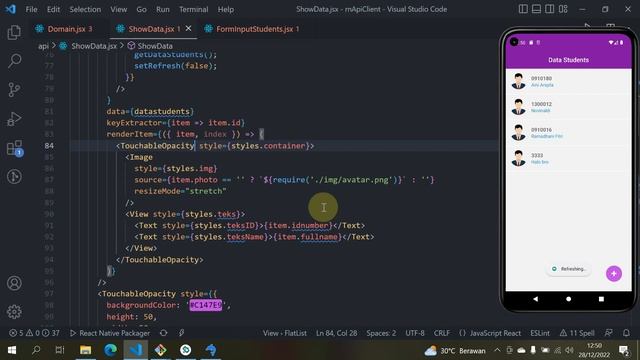The width and height of the screenshot is (640, 360).
Task: Tap student row 0910016 in emulator
Action: tap(568, 133)
